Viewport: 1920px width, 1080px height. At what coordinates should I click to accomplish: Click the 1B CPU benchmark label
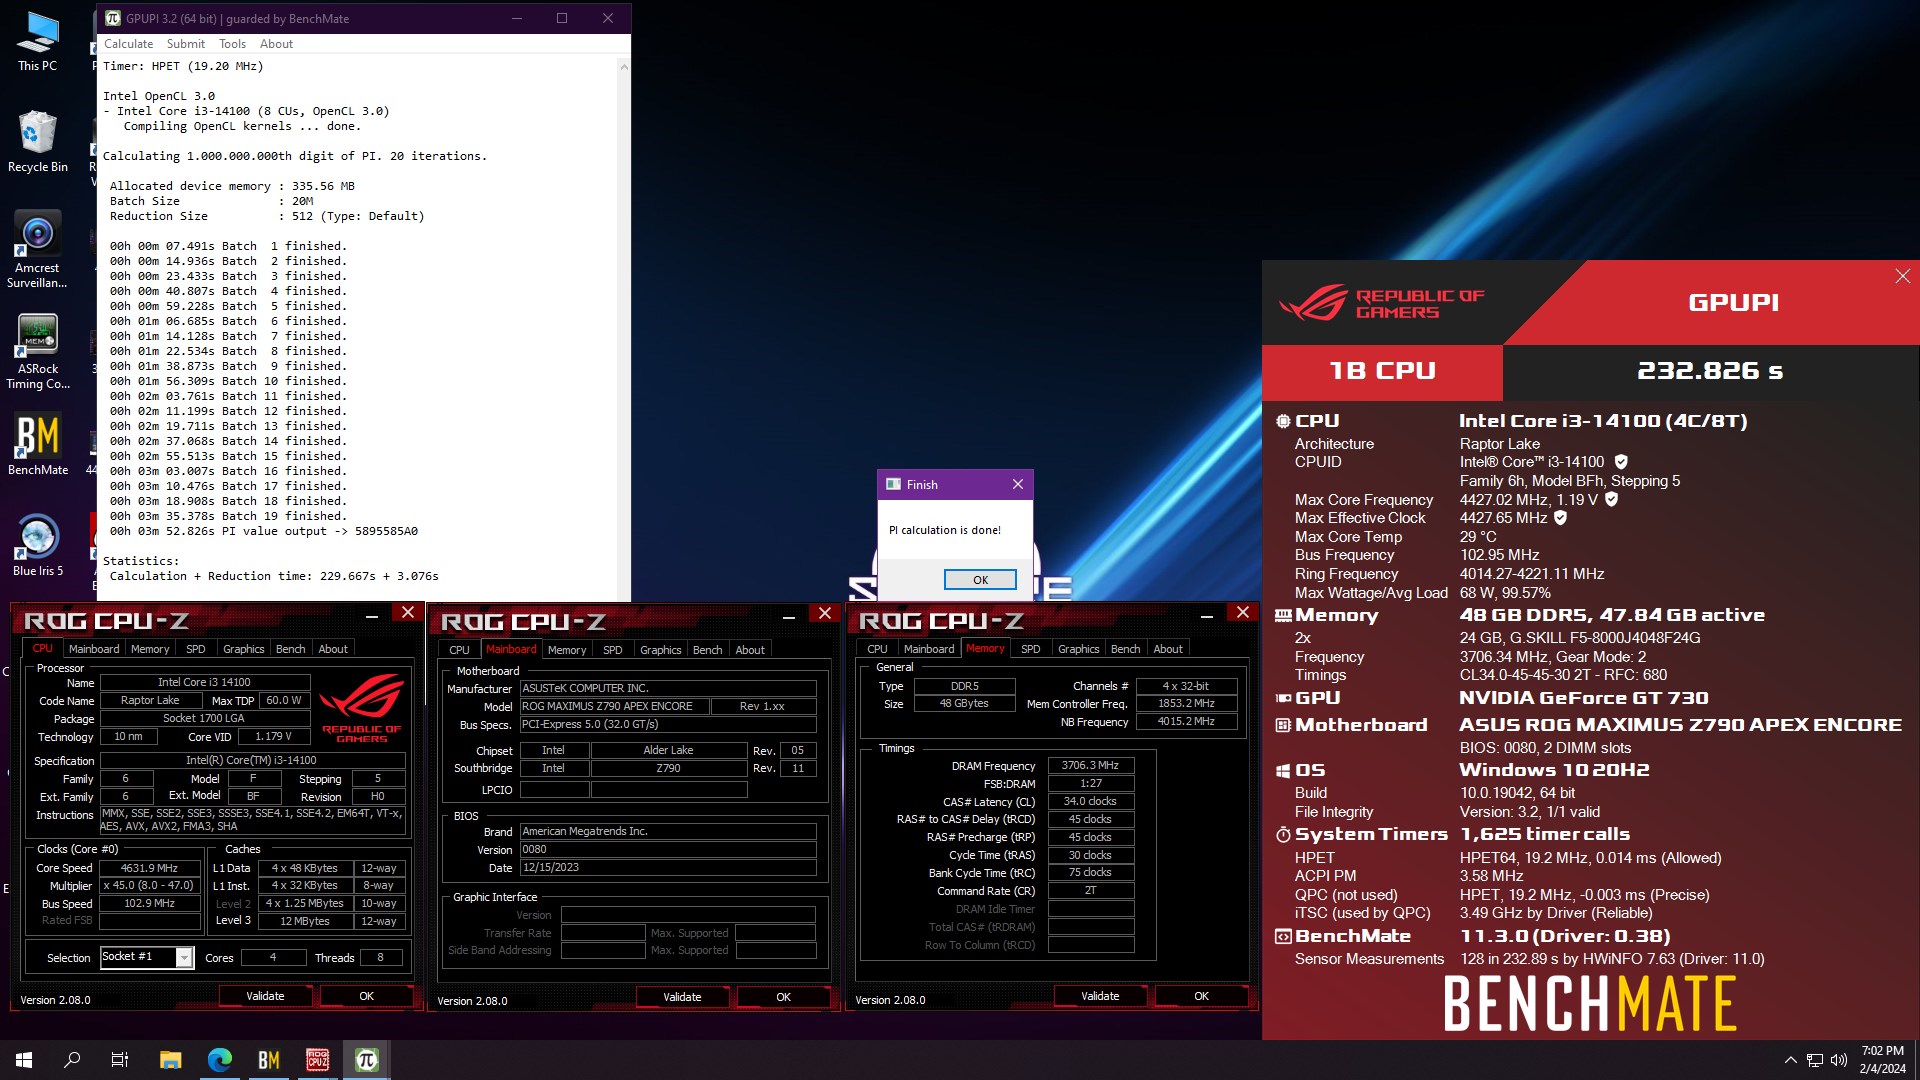point(1382,371)
